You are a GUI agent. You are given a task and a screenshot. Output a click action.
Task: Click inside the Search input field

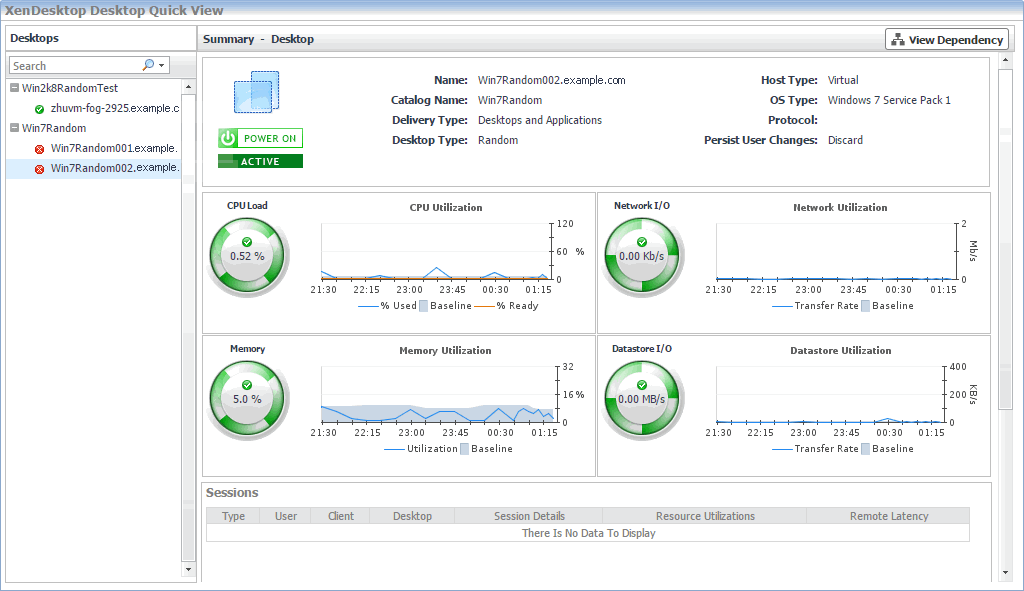click(75, 66)
